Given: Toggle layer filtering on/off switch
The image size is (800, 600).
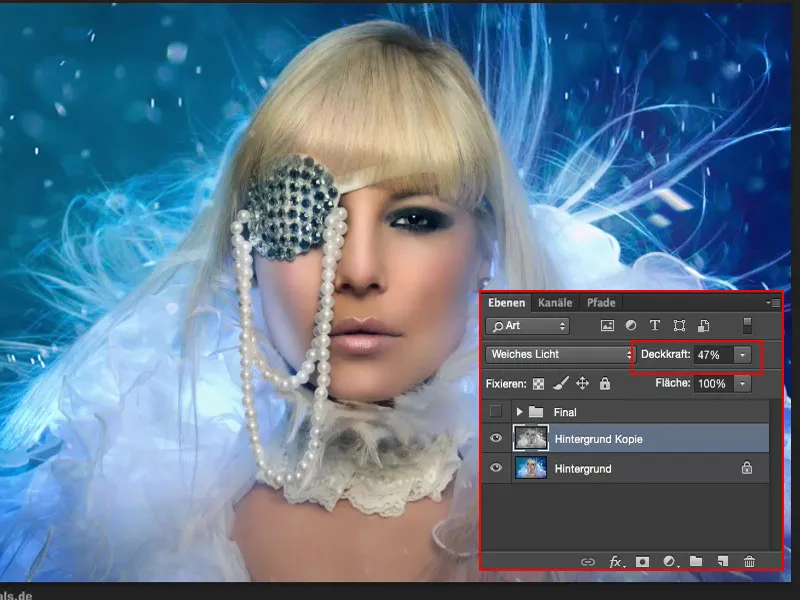Looking at the screenshot, I should click(747, 326).
